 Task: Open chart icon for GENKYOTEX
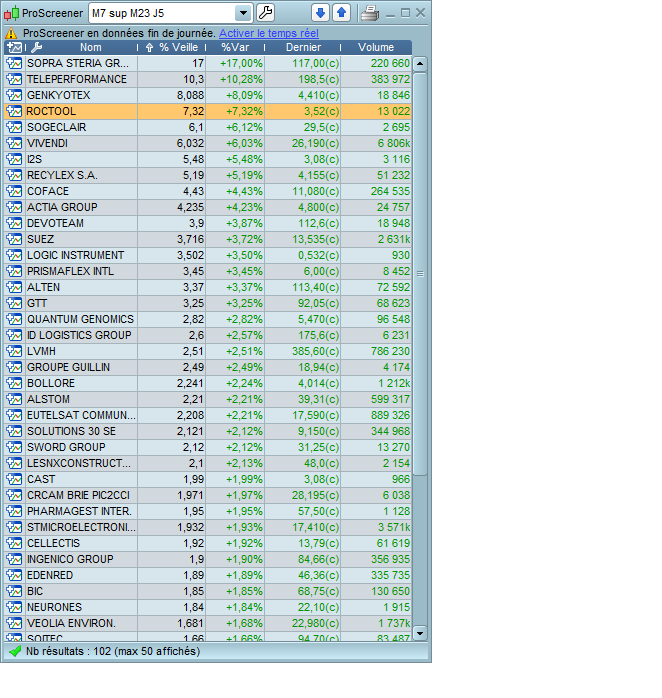pyautogui.click(x=14, y=95)
